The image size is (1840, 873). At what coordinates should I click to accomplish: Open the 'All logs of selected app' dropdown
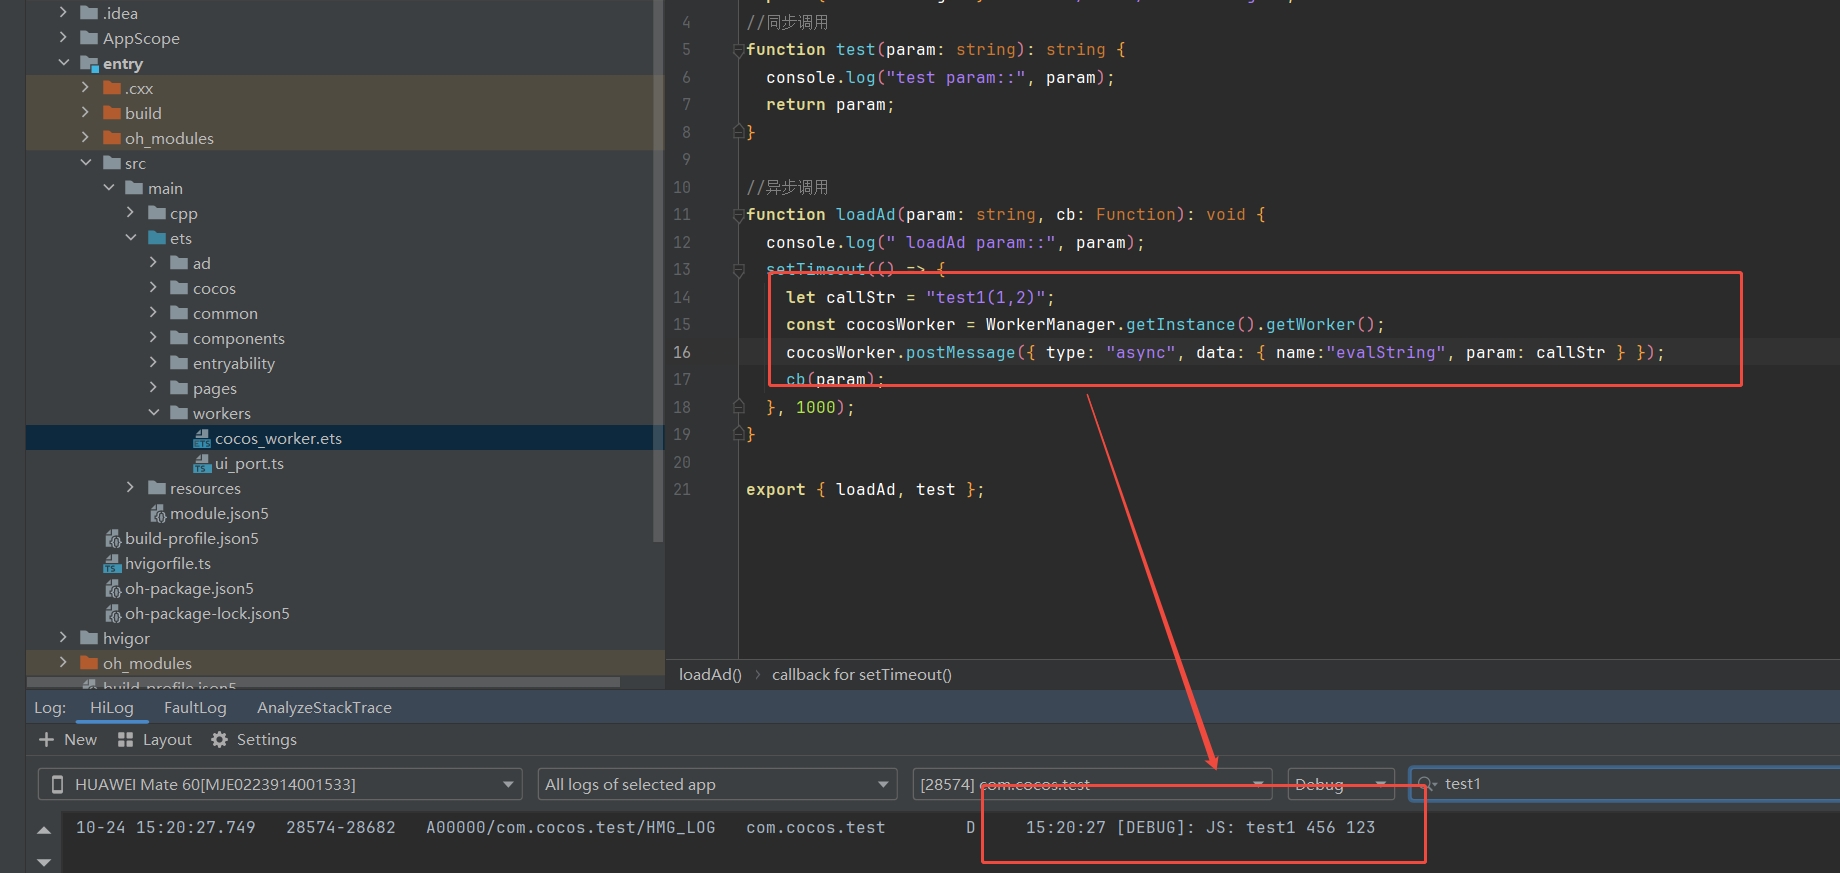click(x=717, y=784)
